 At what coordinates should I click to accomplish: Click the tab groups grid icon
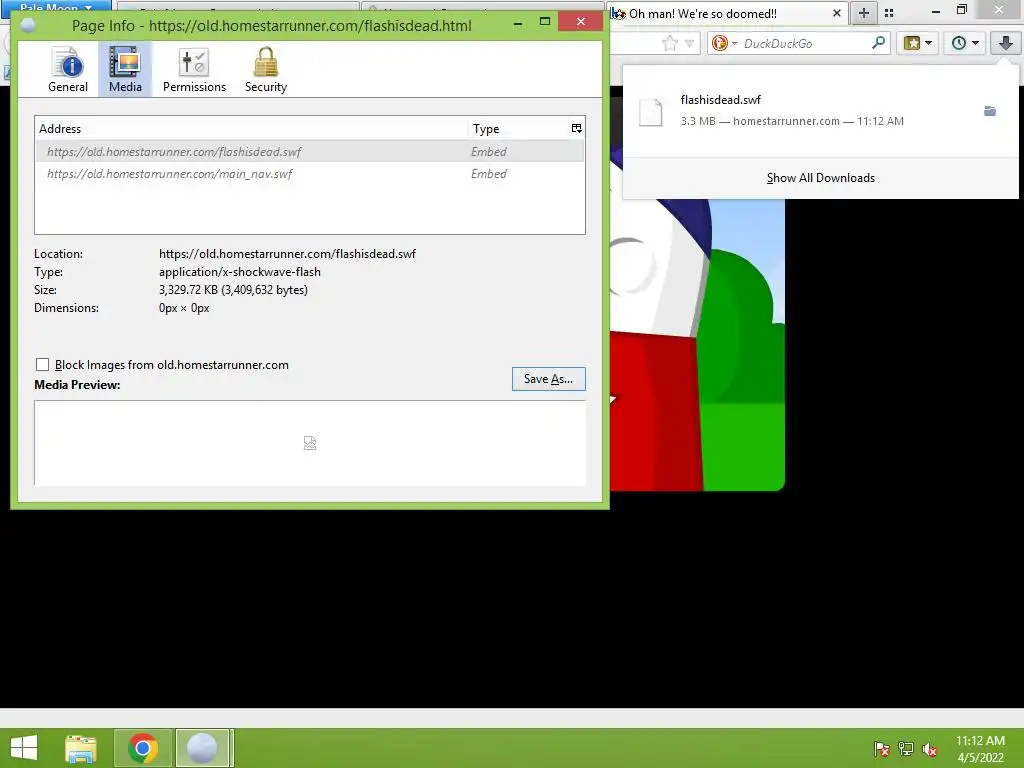pyautogui.click(x=889, y=13)
